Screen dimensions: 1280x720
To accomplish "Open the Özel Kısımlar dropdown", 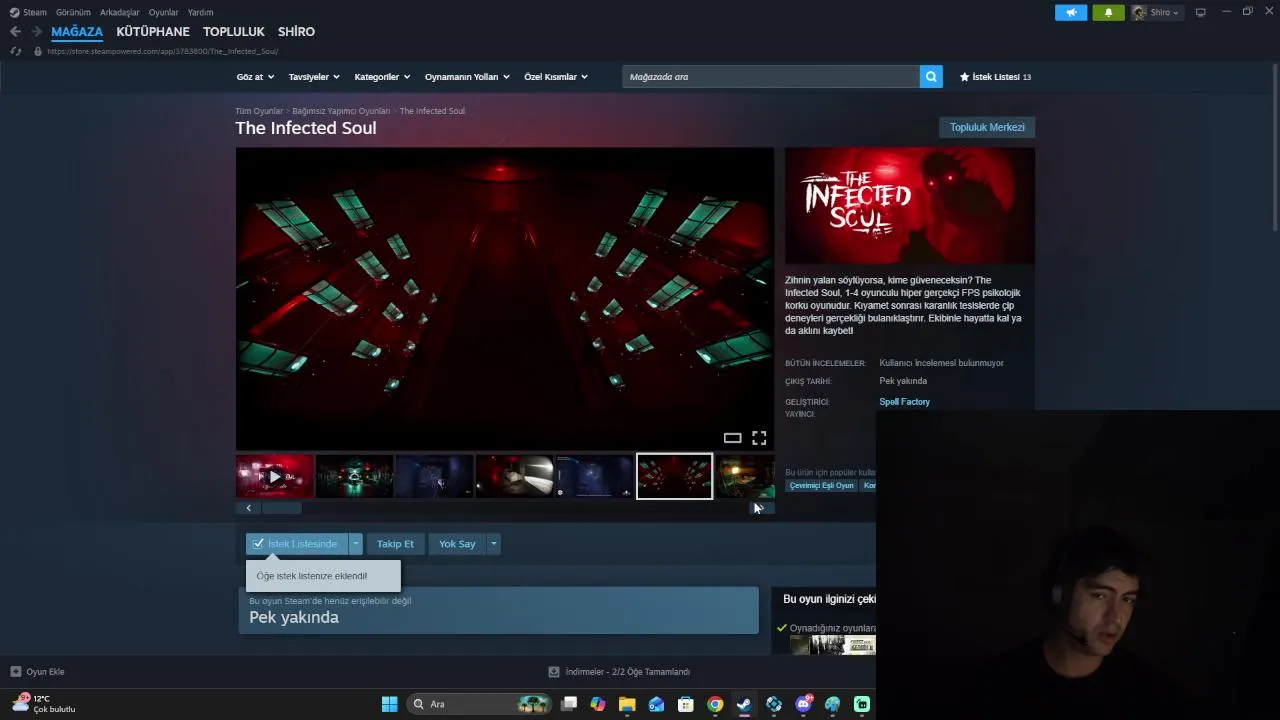I will 556,77.
